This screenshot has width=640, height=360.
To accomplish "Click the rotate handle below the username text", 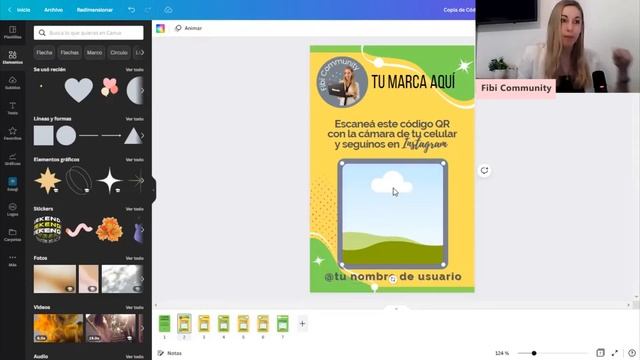I will tap(393, 279).
